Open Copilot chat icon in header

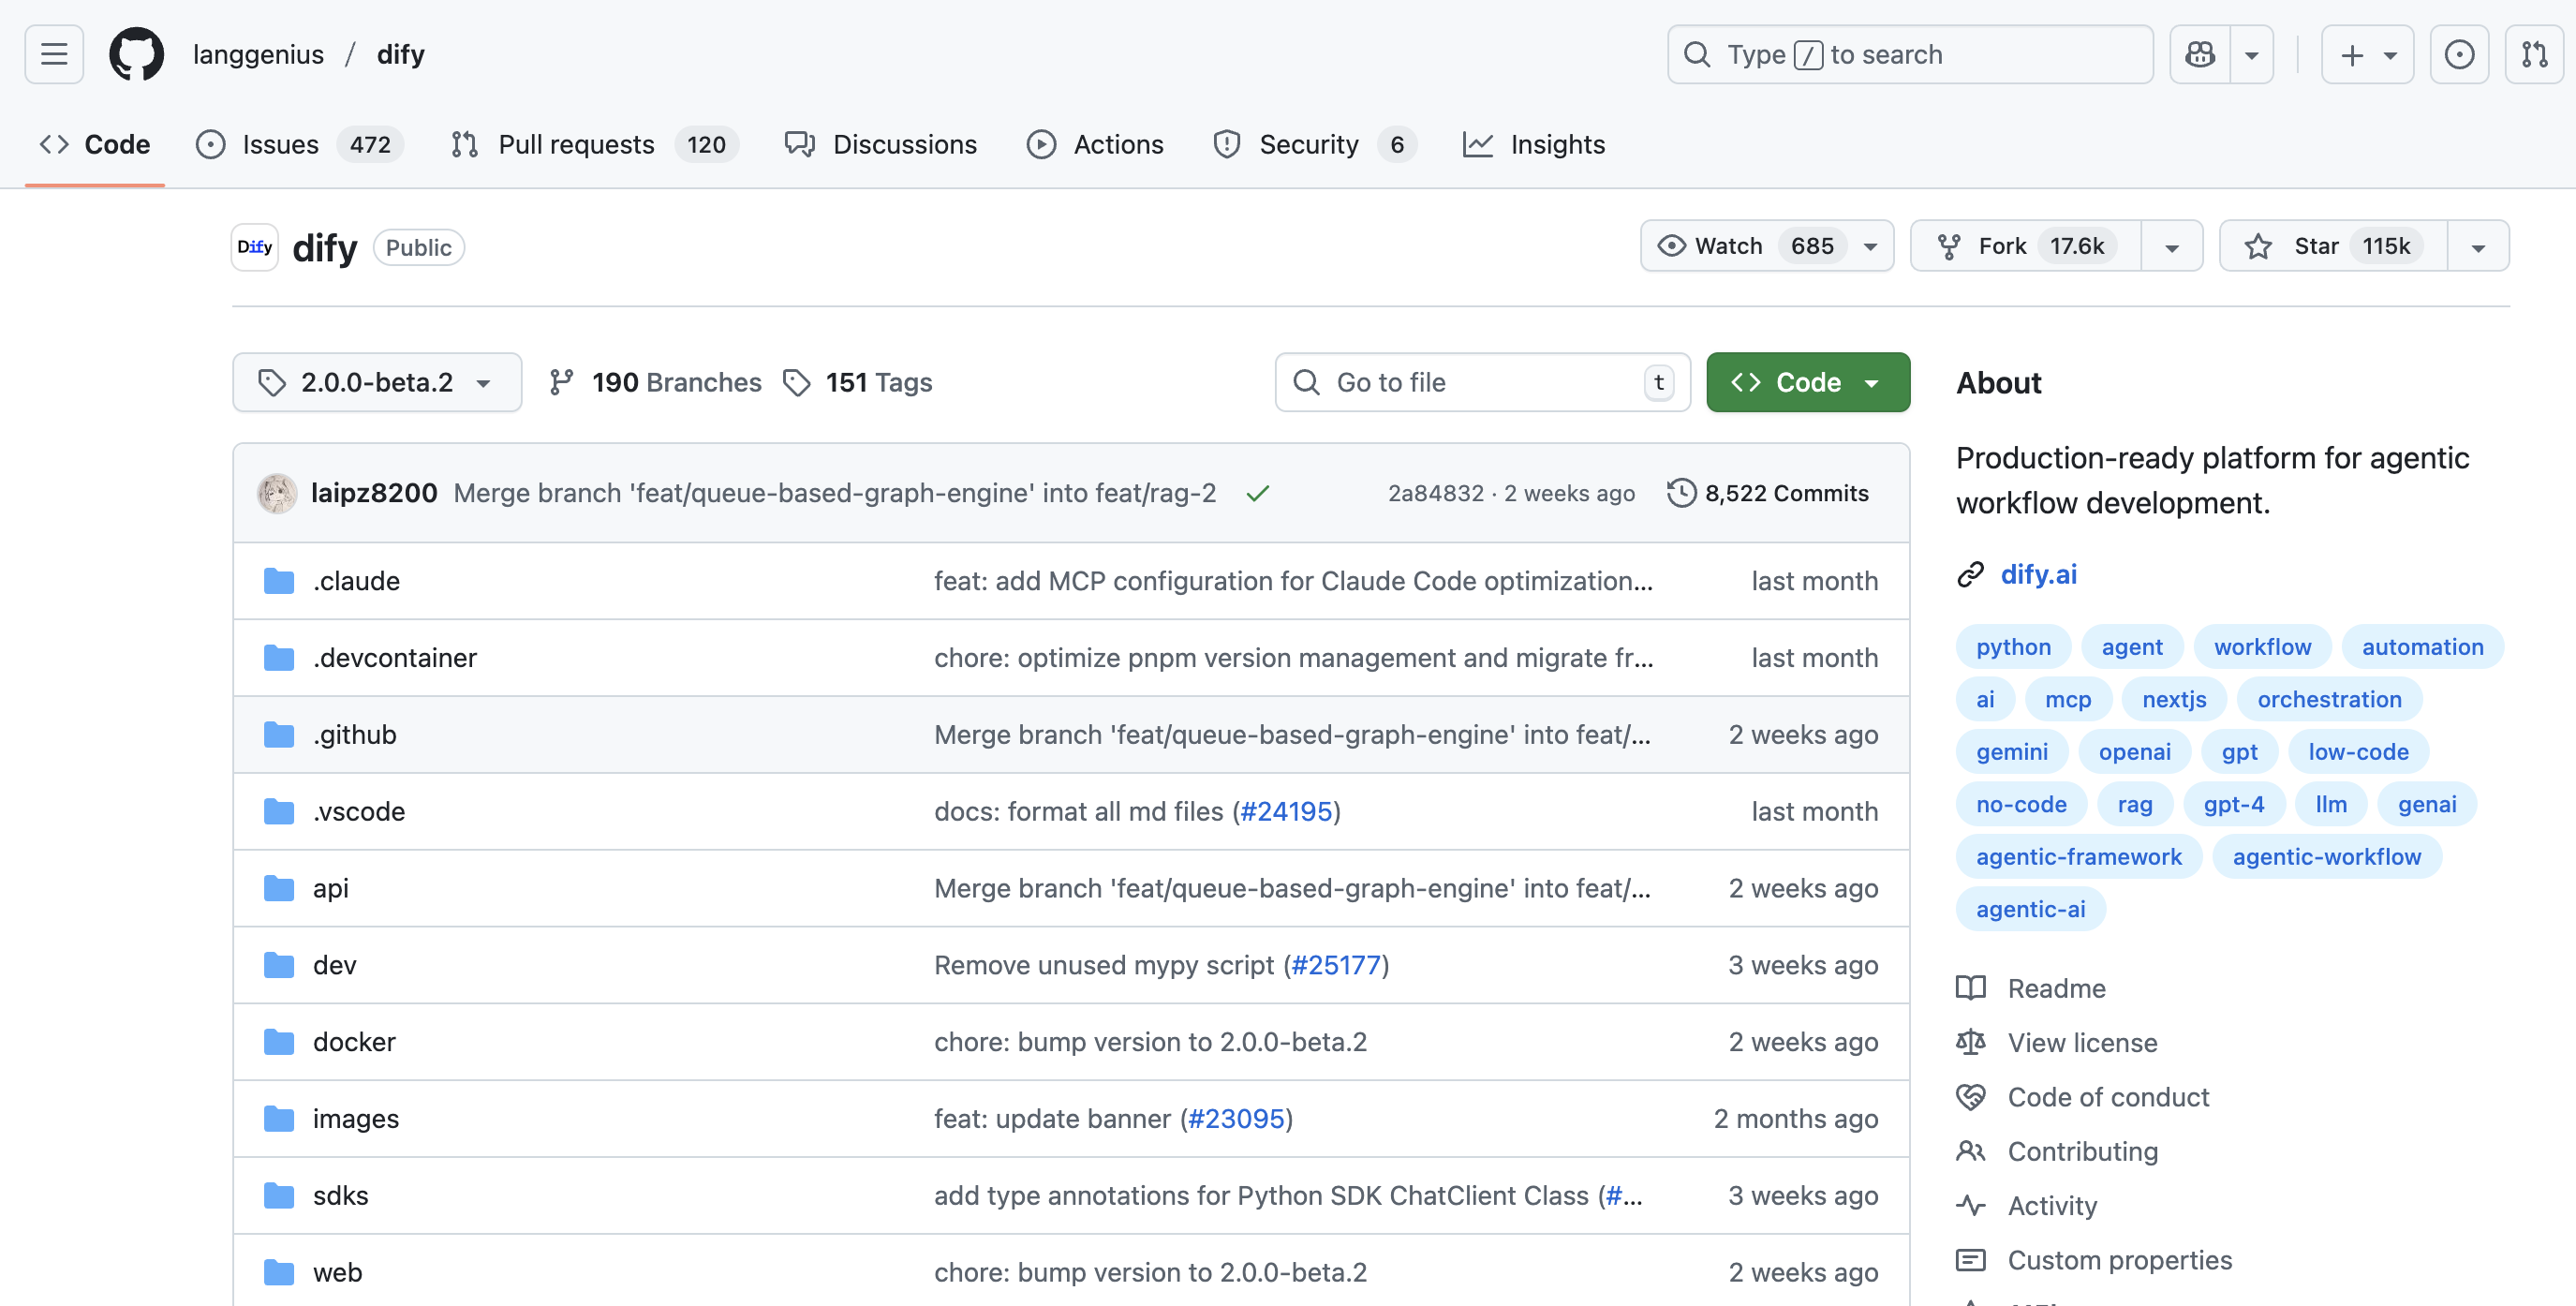(x=2199, y=54)
